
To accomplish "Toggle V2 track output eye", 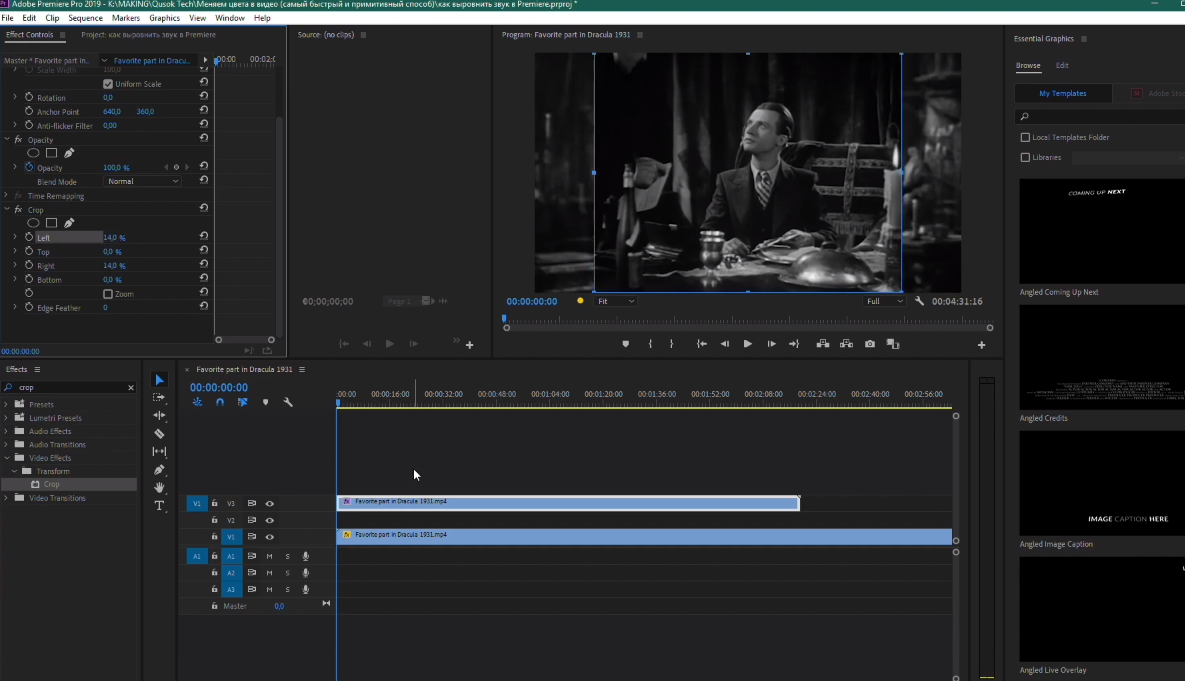I will click(270, 520).
